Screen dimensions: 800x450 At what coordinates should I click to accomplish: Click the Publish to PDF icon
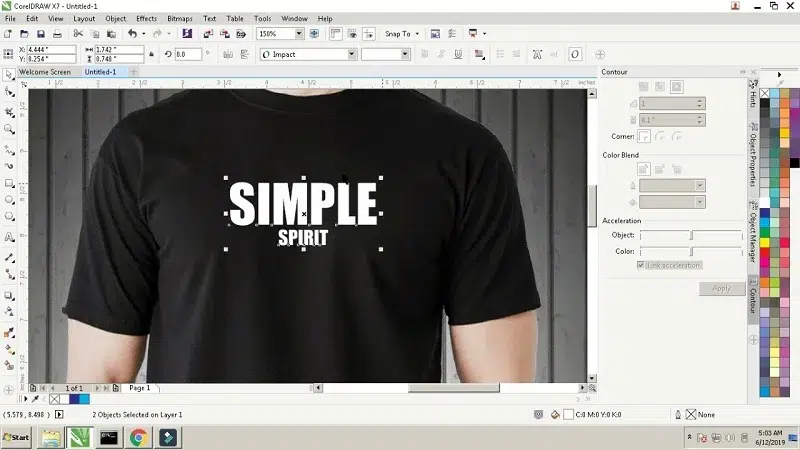point(241,34)
